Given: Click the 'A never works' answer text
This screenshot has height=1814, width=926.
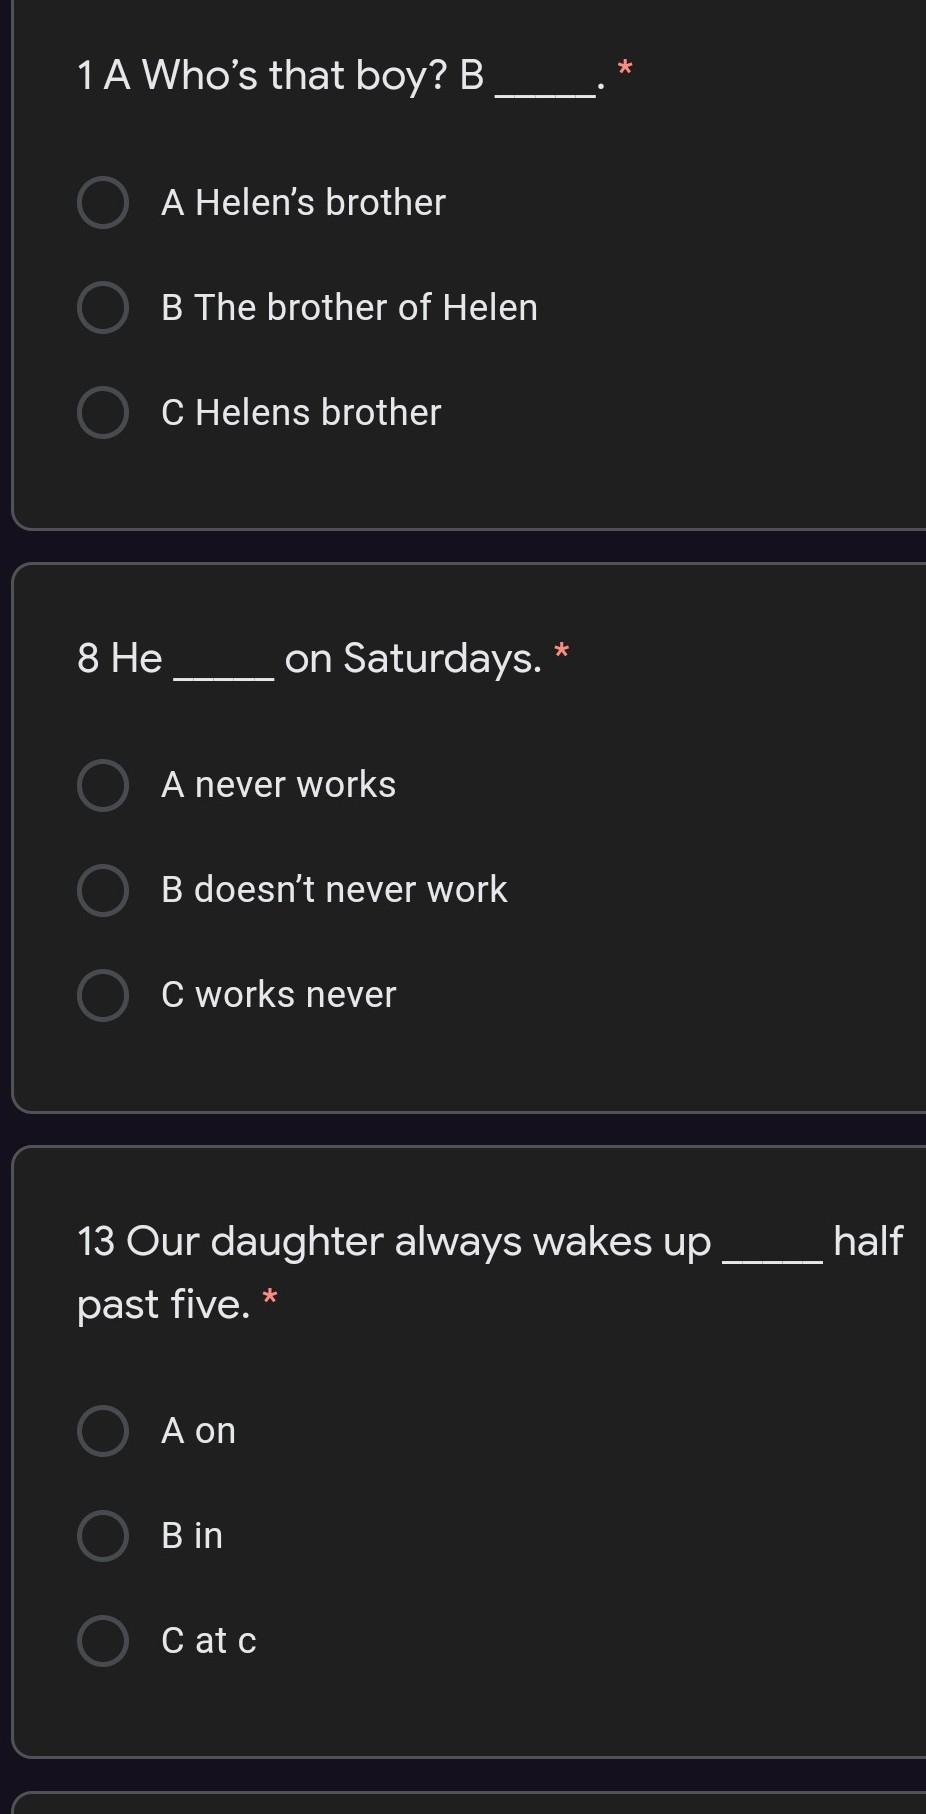Looking at the screenshot, I should click(278, 785).
